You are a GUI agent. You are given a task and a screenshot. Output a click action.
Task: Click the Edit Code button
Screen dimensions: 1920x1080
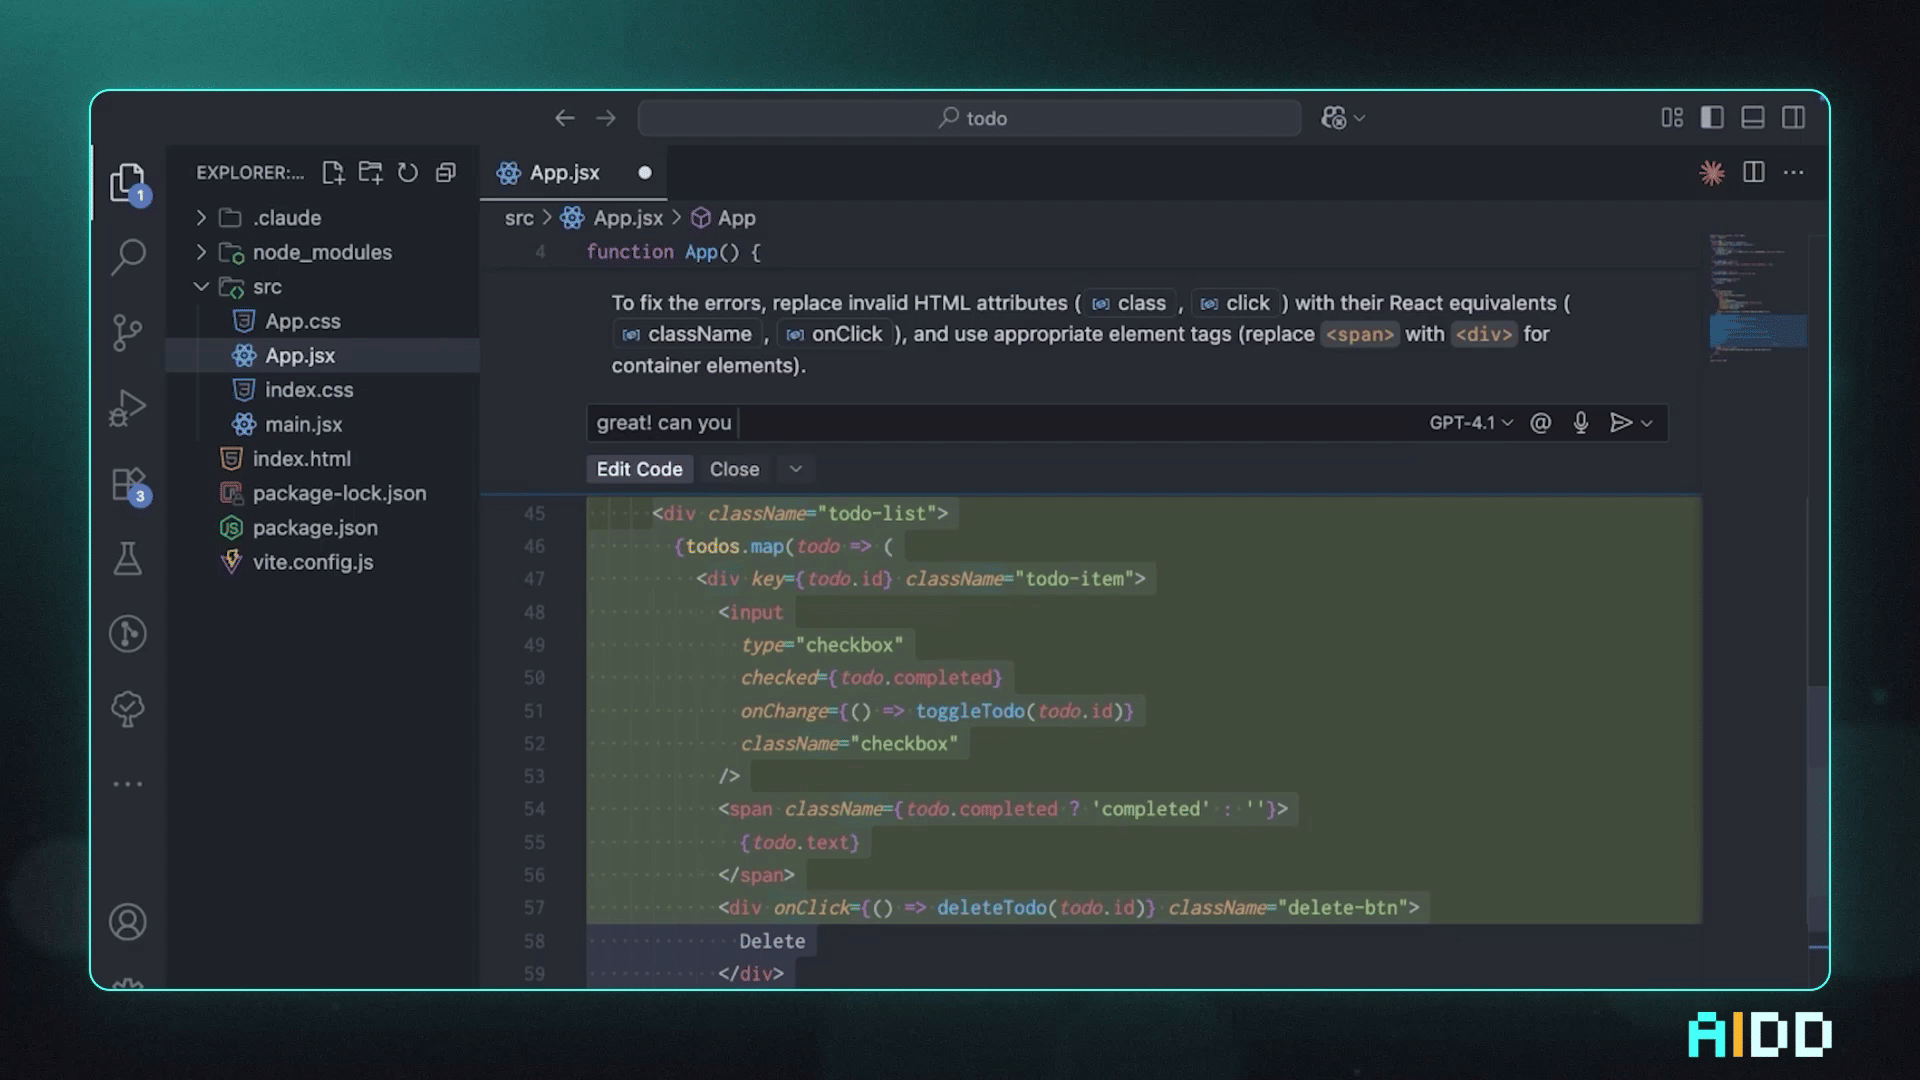click(x=639, y=469)
